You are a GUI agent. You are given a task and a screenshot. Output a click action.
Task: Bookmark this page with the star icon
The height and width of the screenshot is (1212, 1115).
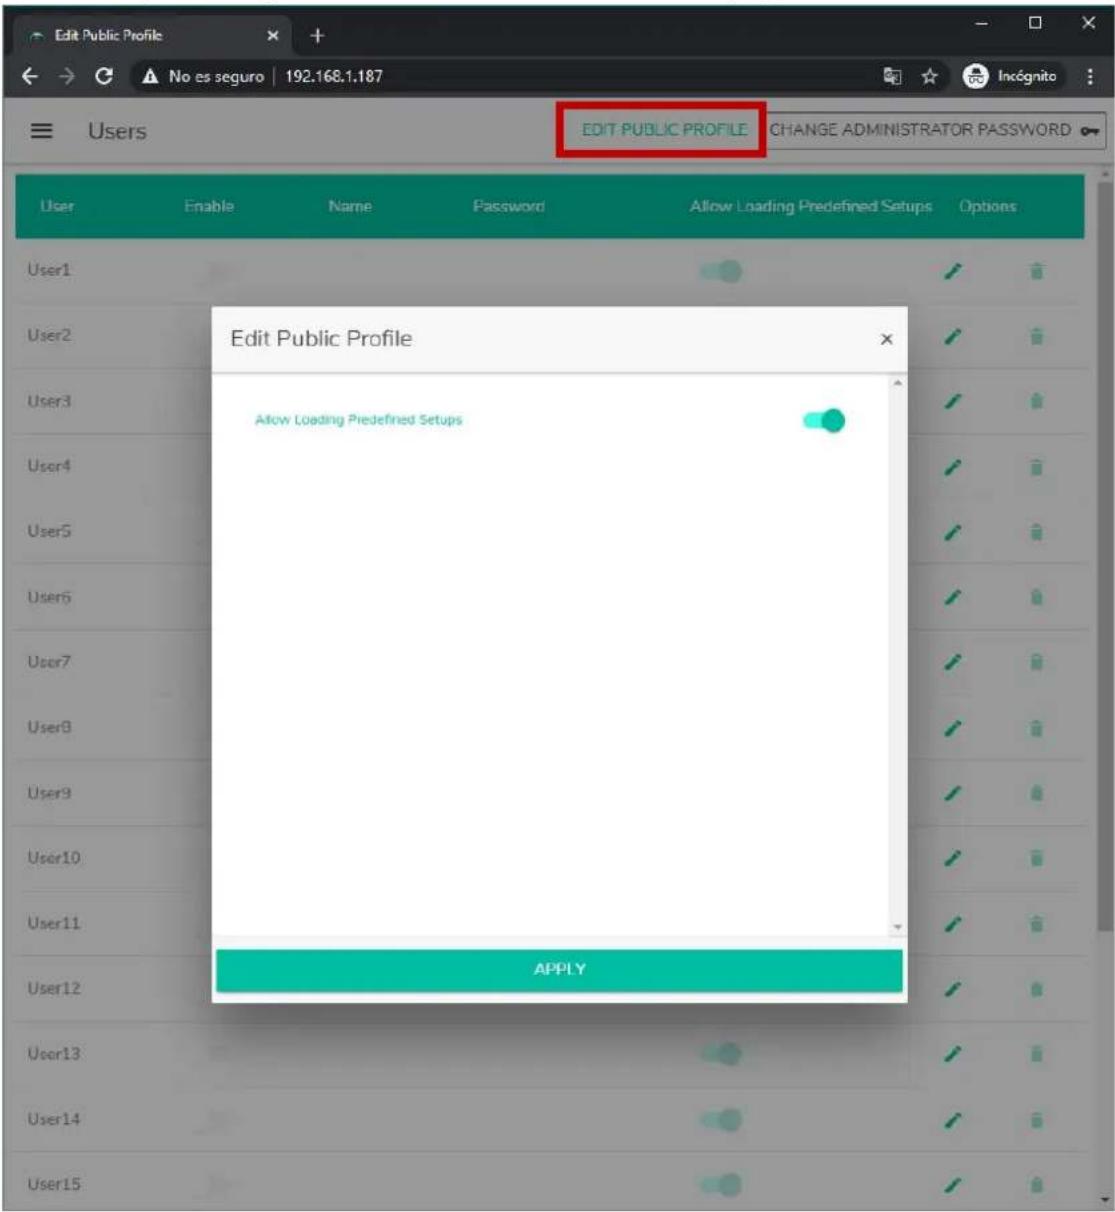[929, 76]
